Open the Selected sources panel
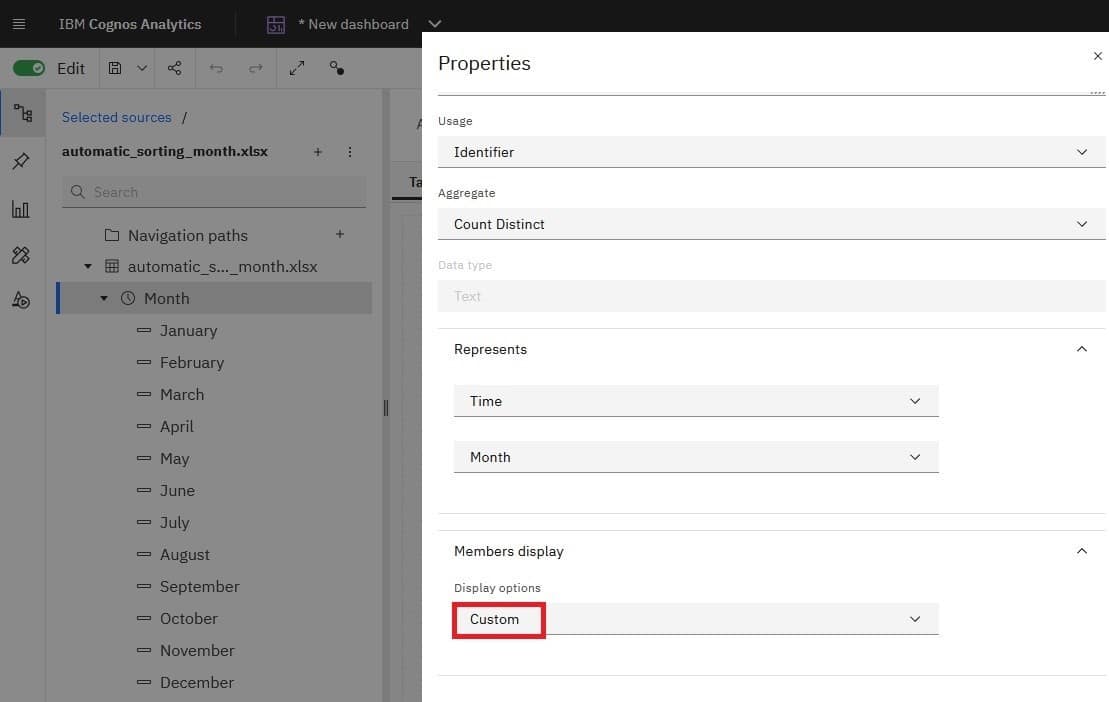Image resolution: width=1109 pixels, height=702 pixels. [x=22, y=113]
